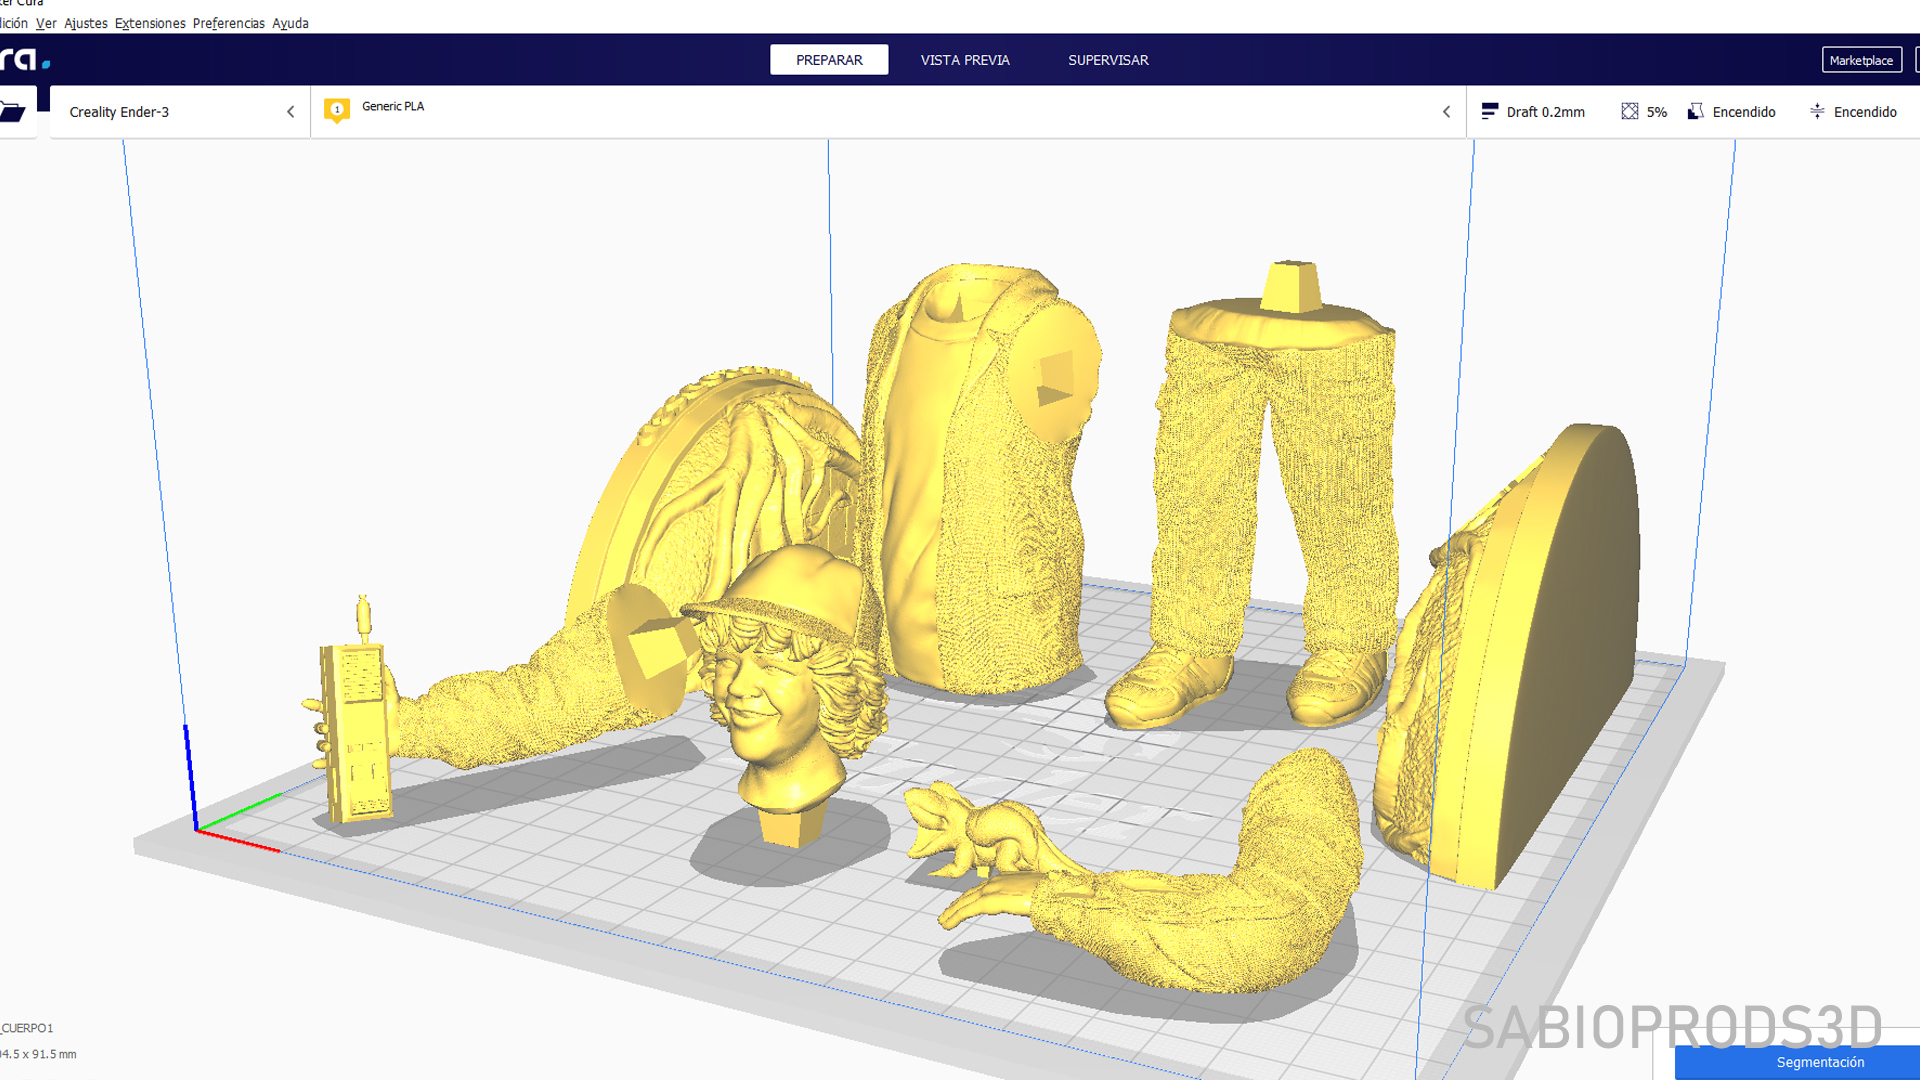Click the Segmentación slice button
The width and height of the screenshot is (1920, 1080).
1818,1062
